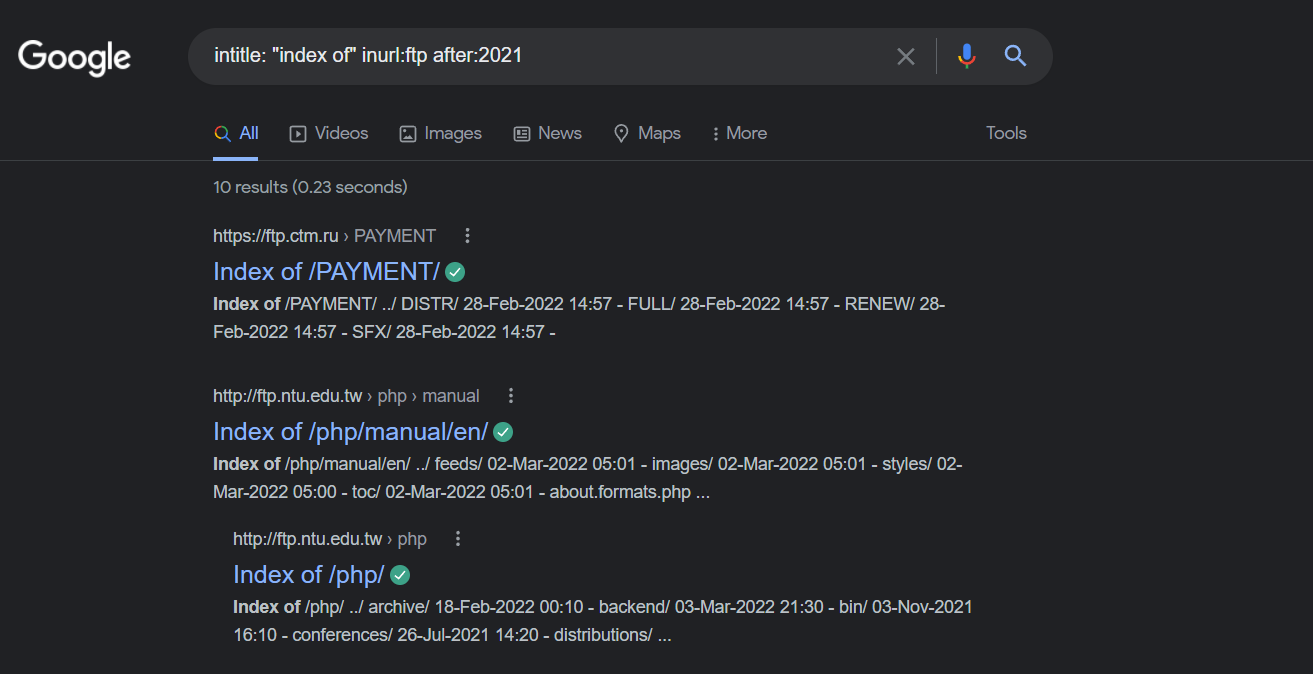Click the ftp.ntu.edu.tw › php › manual URL
Viewport: 1313px width, 674px height.
point(346,396)
